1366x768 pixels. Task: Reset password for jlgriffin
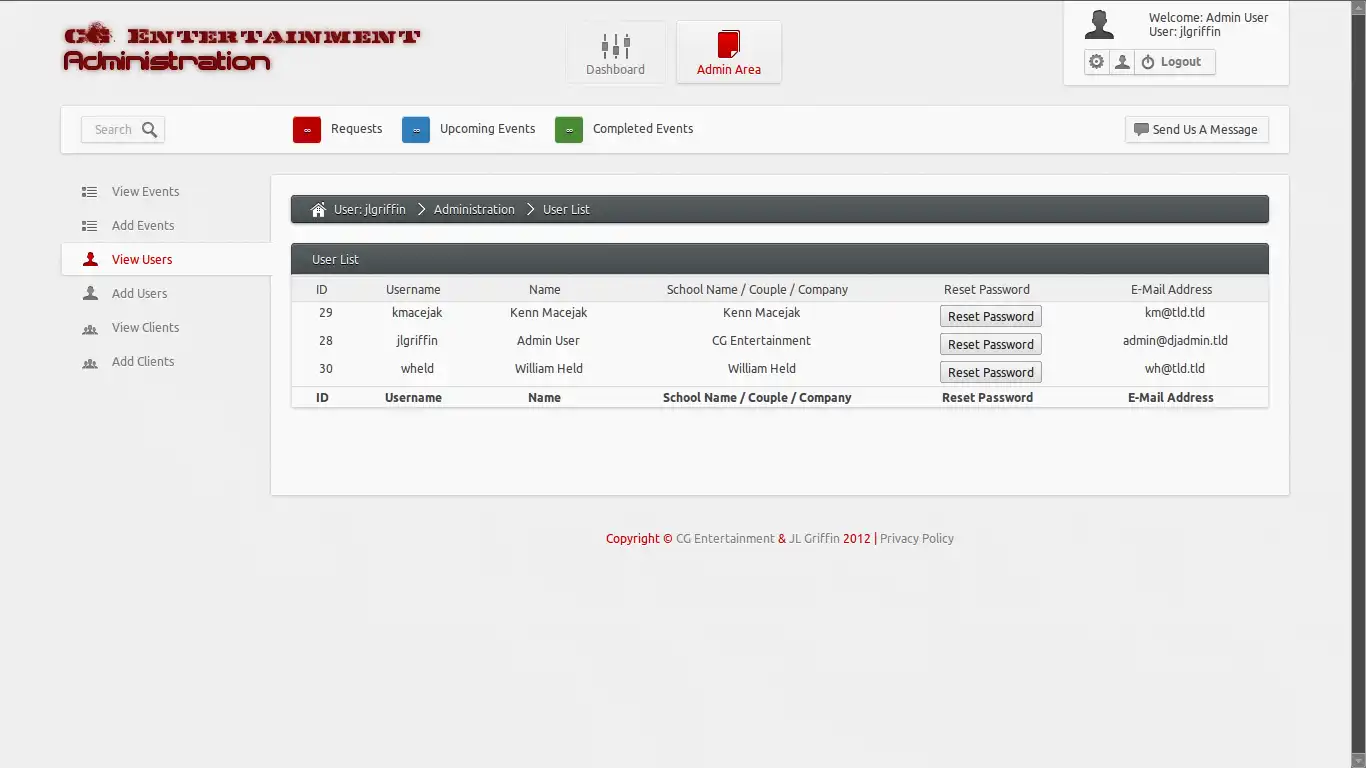991,344
